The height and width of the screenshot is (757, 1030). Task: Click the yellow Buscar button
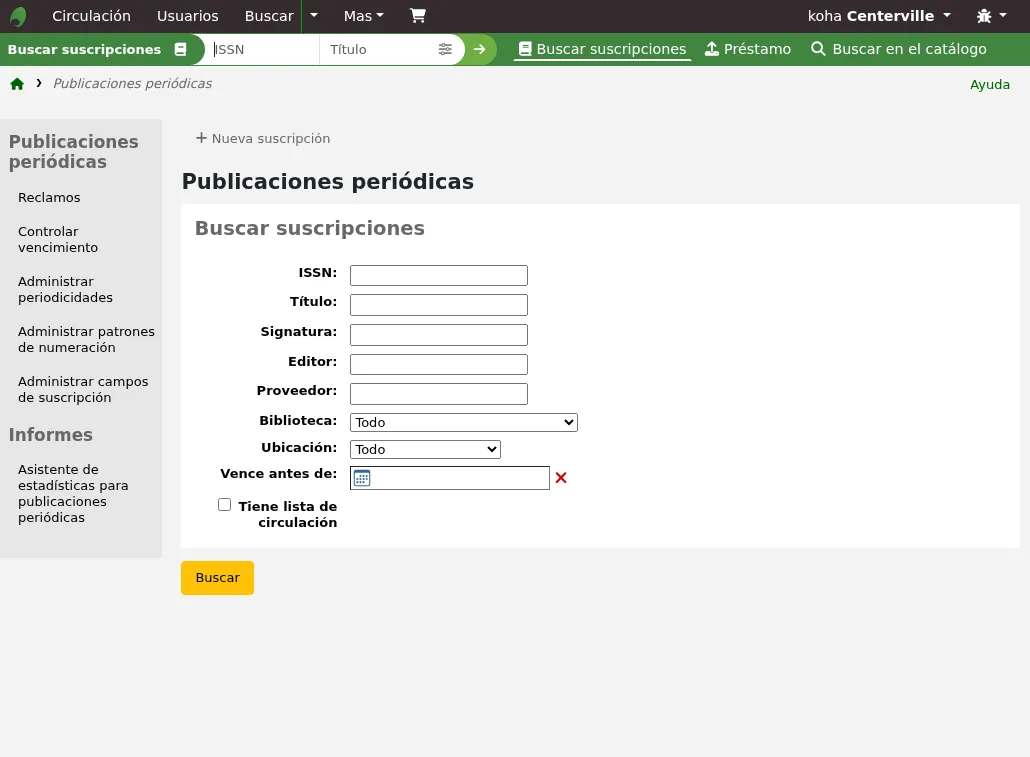217,578
